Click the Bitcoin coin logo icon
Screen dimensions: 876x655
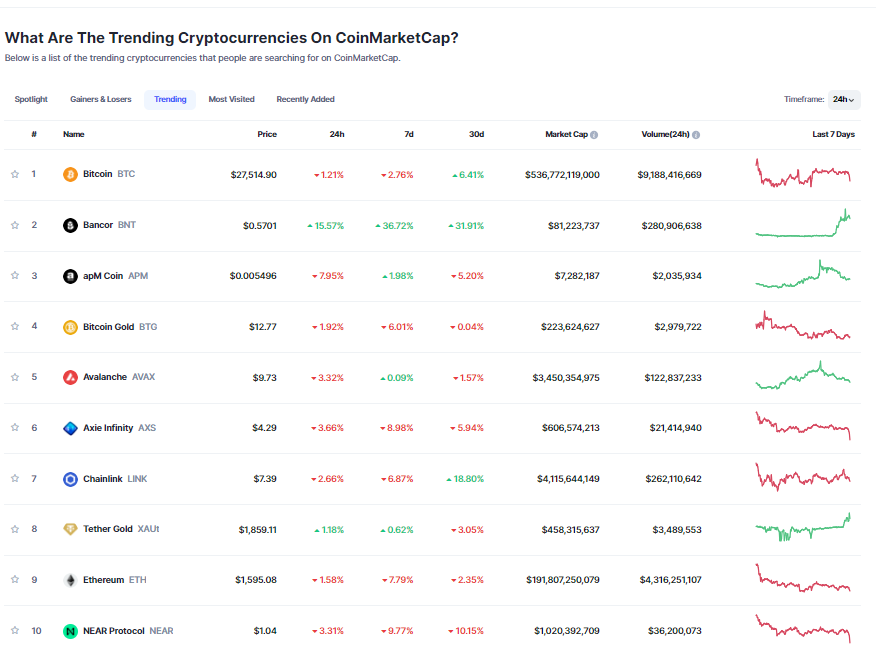(x=70, y=174)
